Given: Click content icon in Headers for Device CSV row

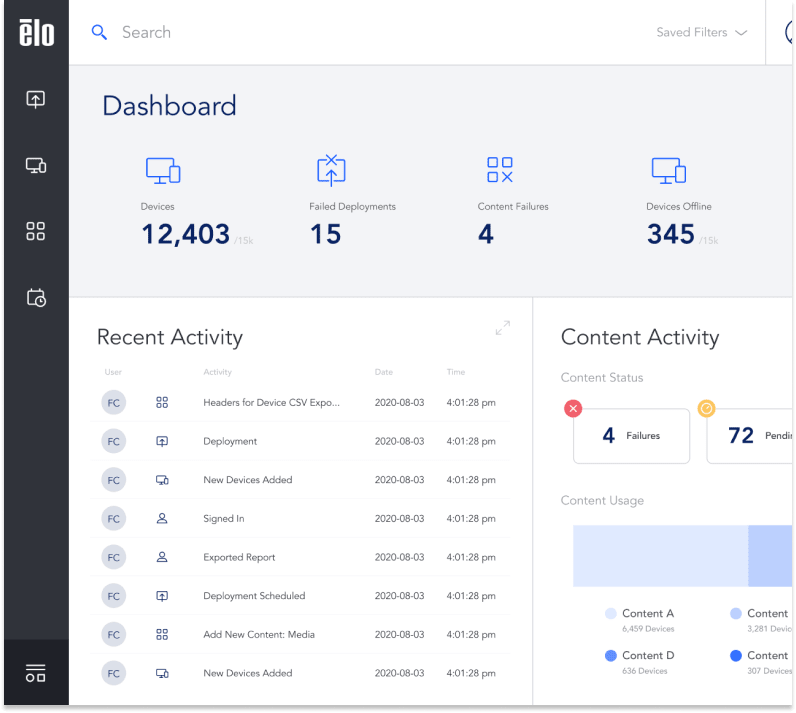Looking at the screenshot, I should point(162,403).
